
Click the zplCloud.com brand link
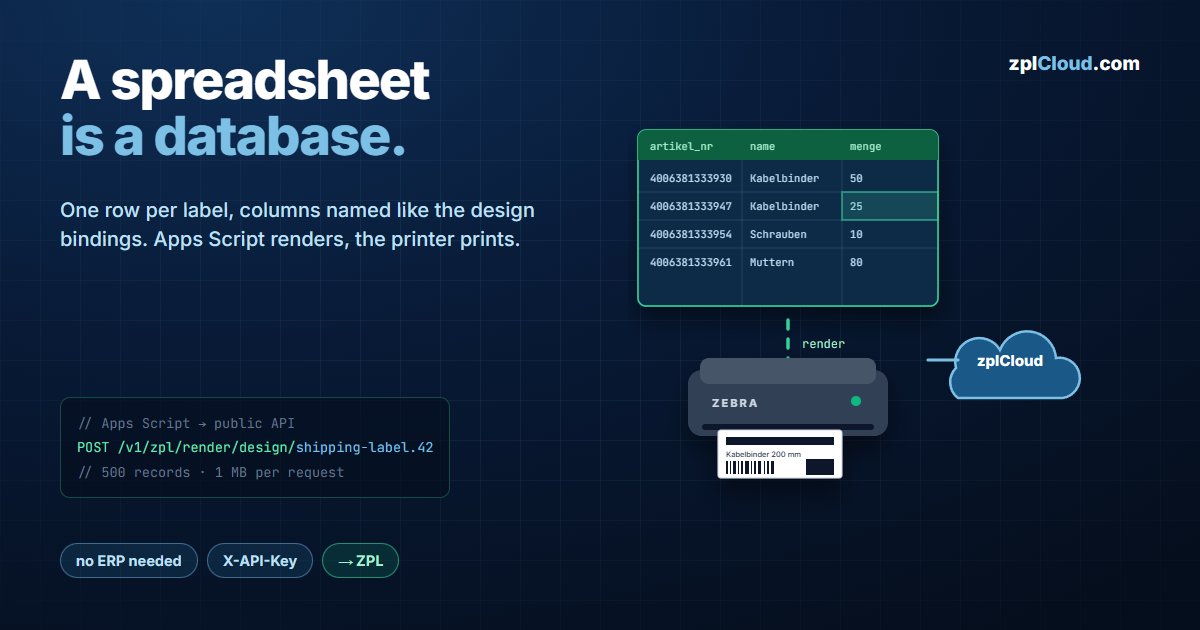point(1074,64)
